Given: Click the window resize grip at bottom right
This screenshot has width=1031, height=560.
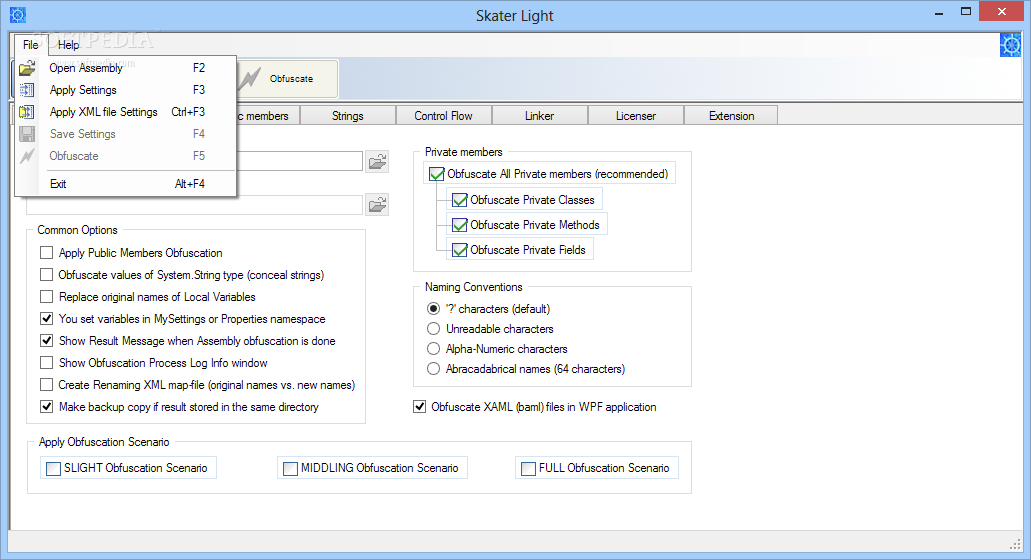Looking at the screenshot, I should tap(1015, 544).
